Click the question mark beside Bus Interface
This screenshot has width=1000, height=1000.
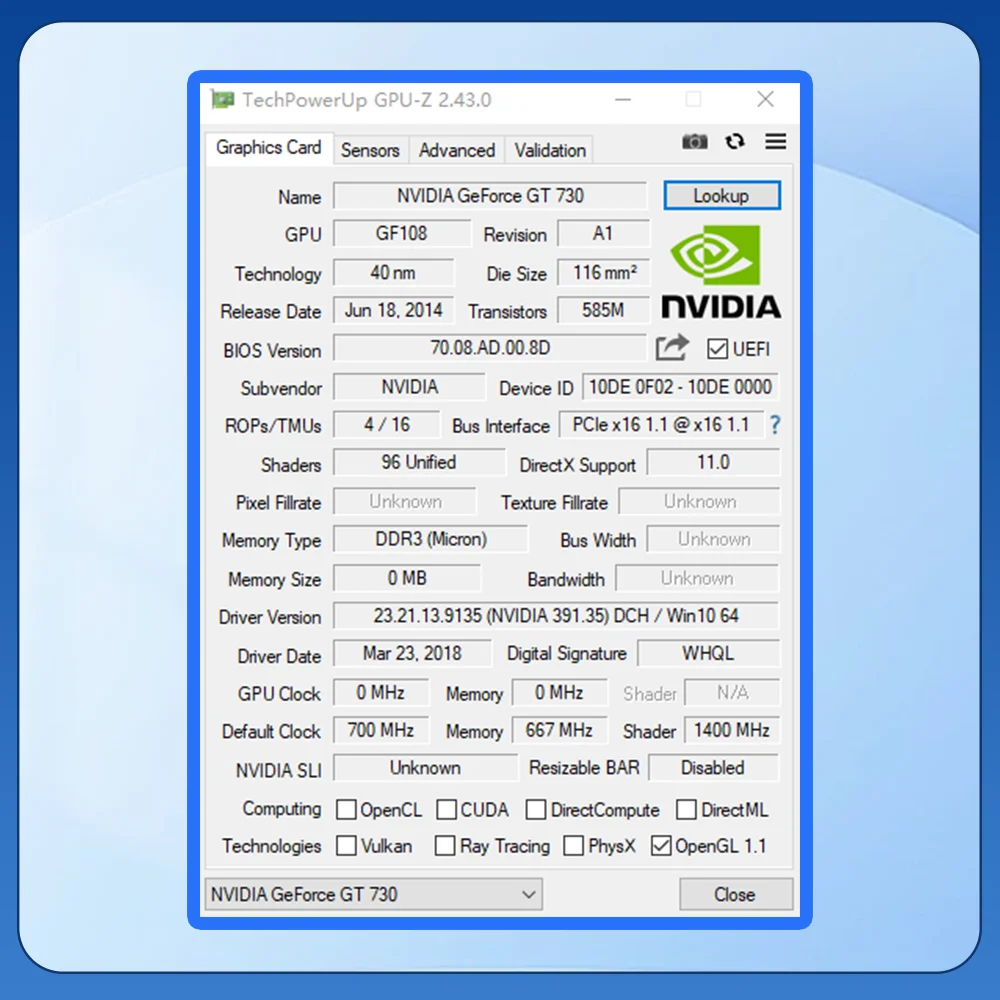point(776,425)
